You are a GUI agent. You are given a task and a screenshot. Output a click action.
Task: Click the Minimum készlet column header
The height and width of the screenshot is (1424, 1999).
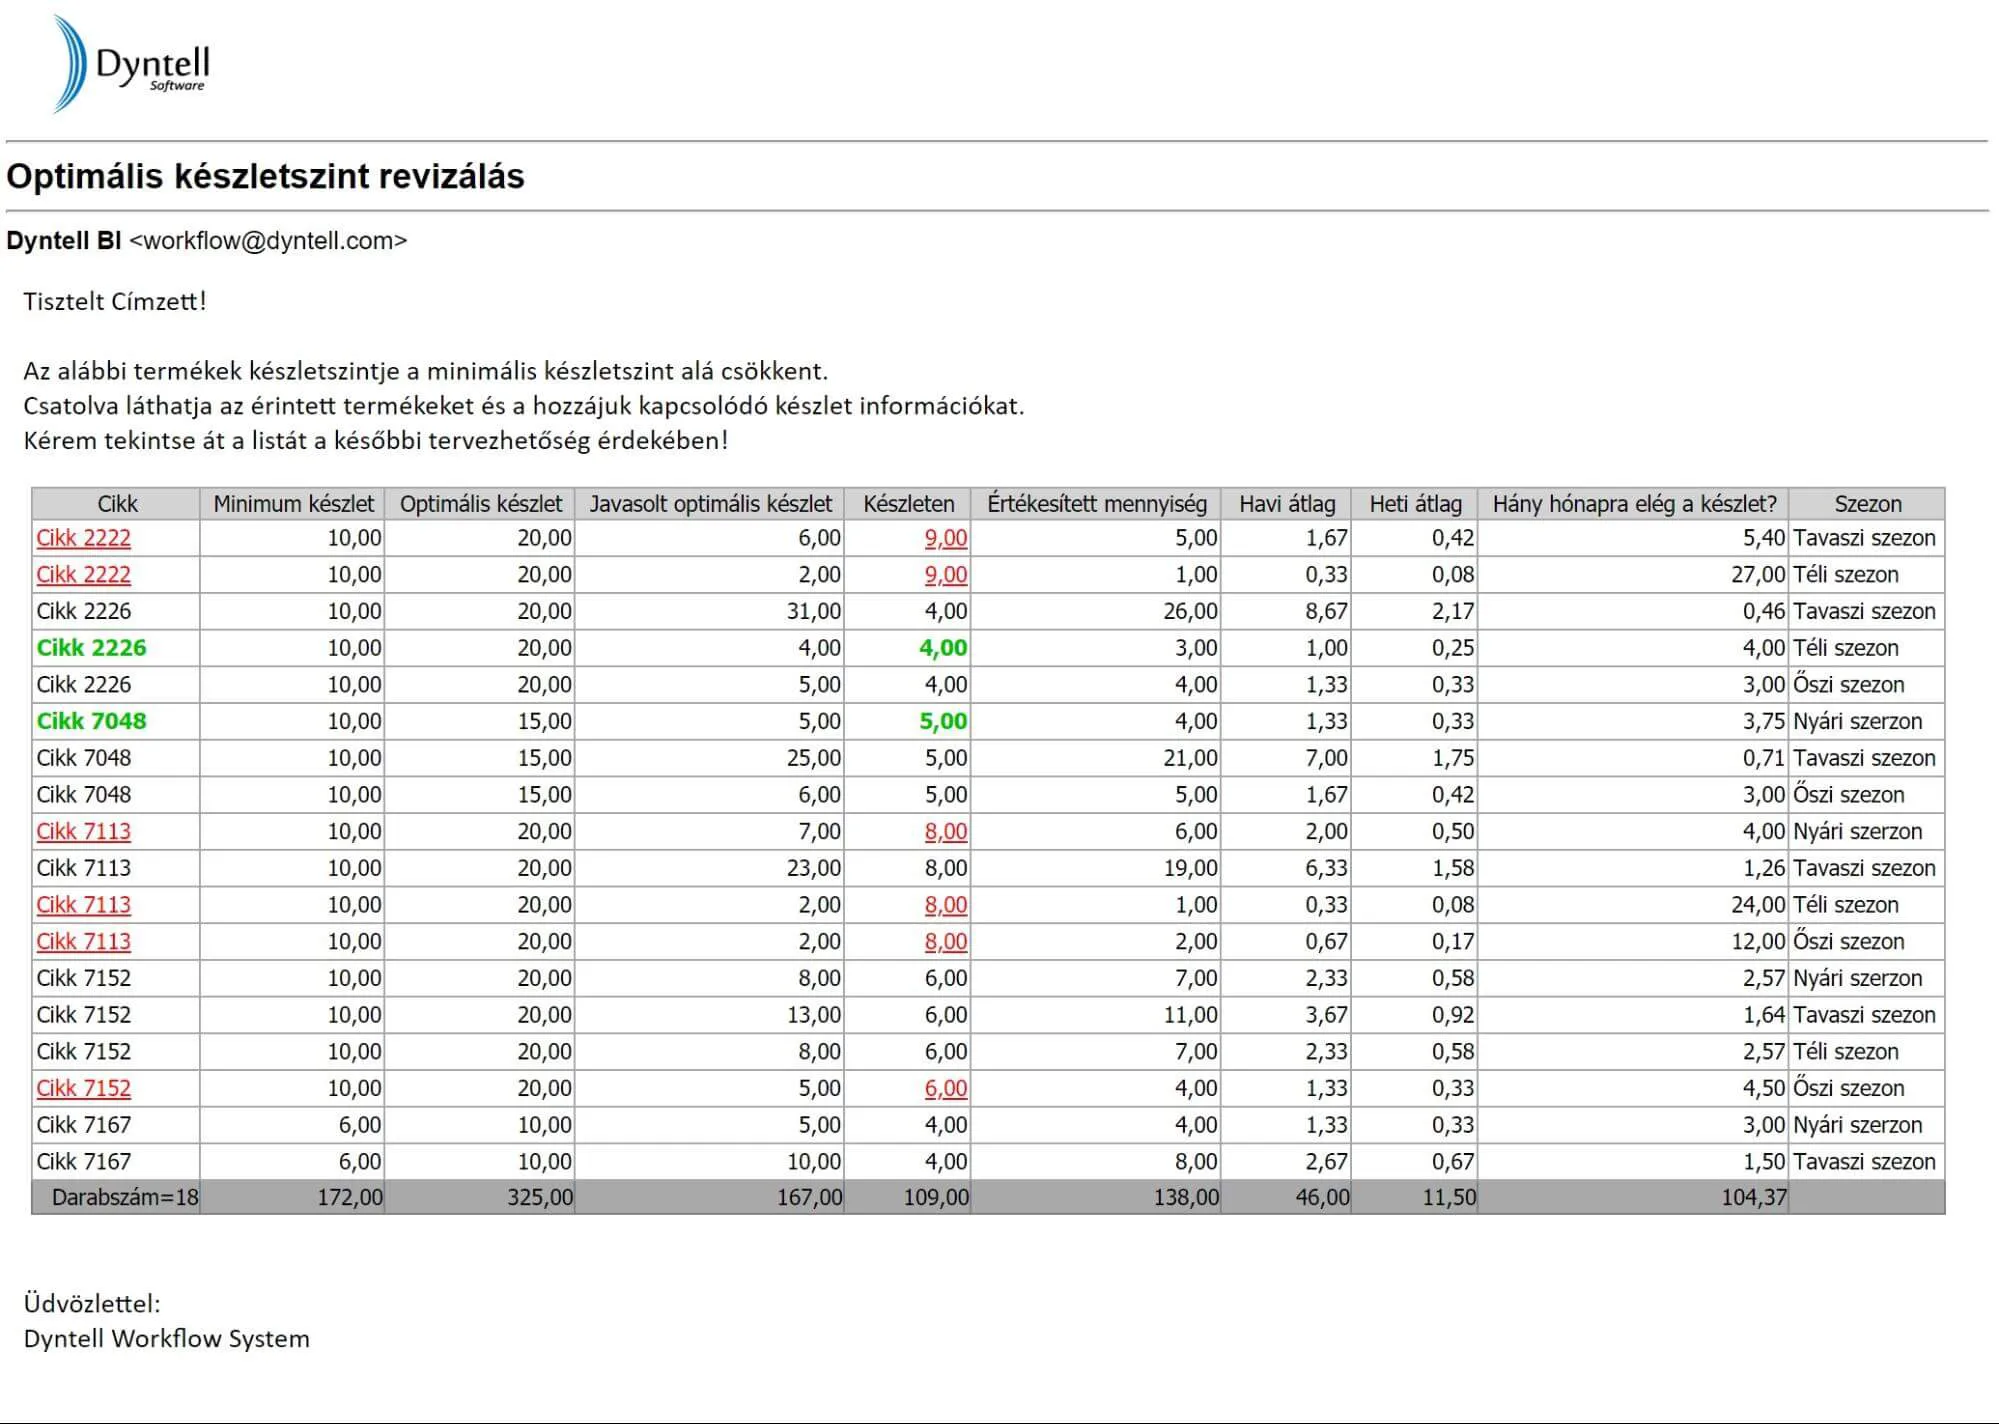[x=293, y=504]
